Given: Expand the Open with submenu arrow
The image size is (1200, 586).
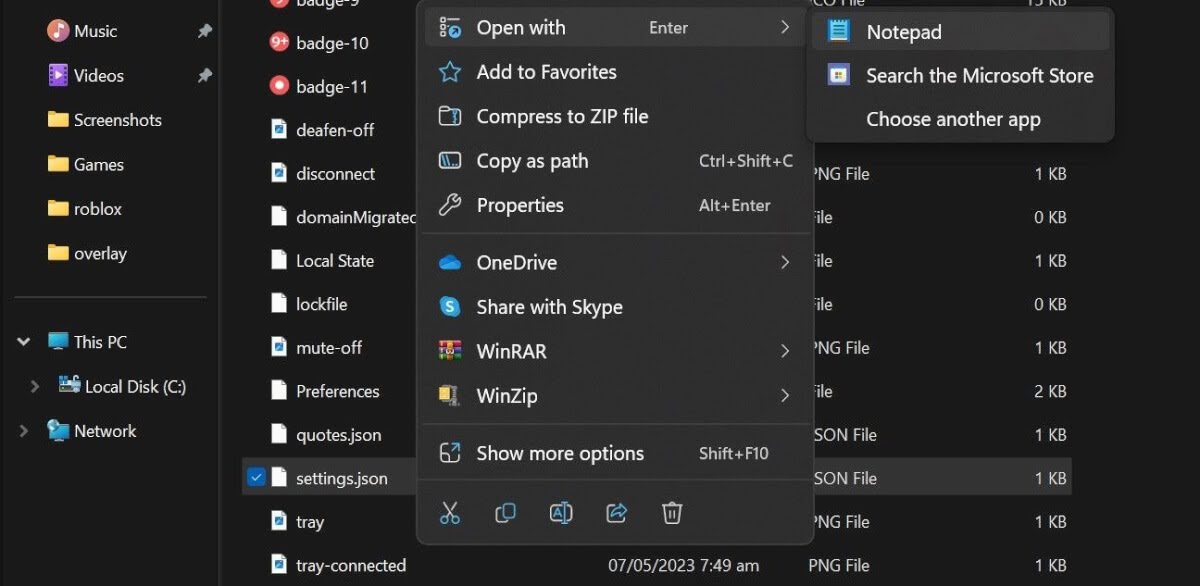Looking at the screenshot, I should pos(785,28).
